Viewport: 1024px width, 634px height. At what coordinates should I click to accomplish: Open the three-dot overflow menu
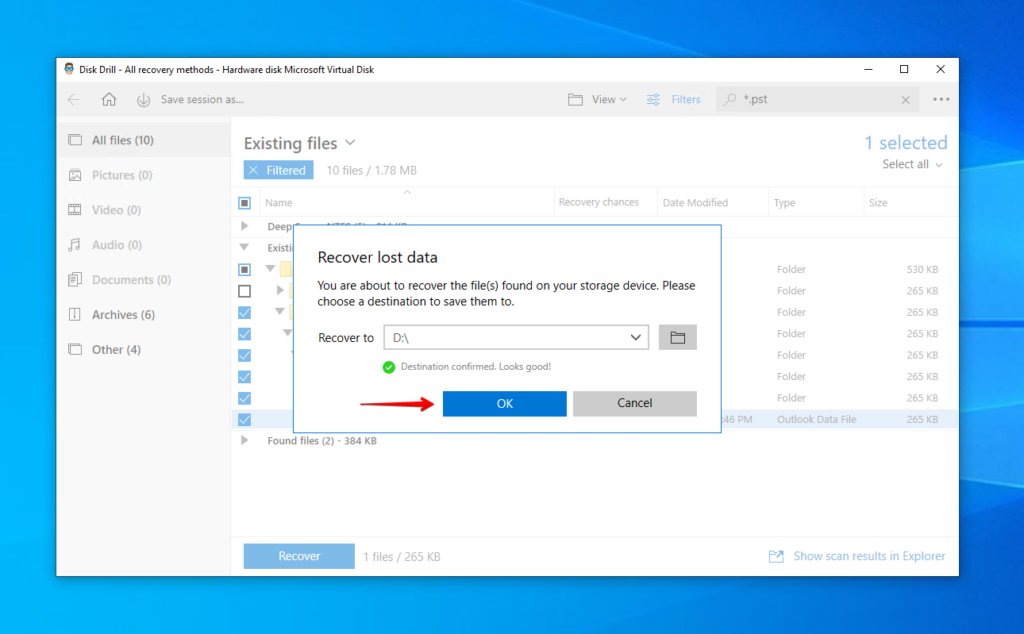pyautogui.click(x=940, y=99)
